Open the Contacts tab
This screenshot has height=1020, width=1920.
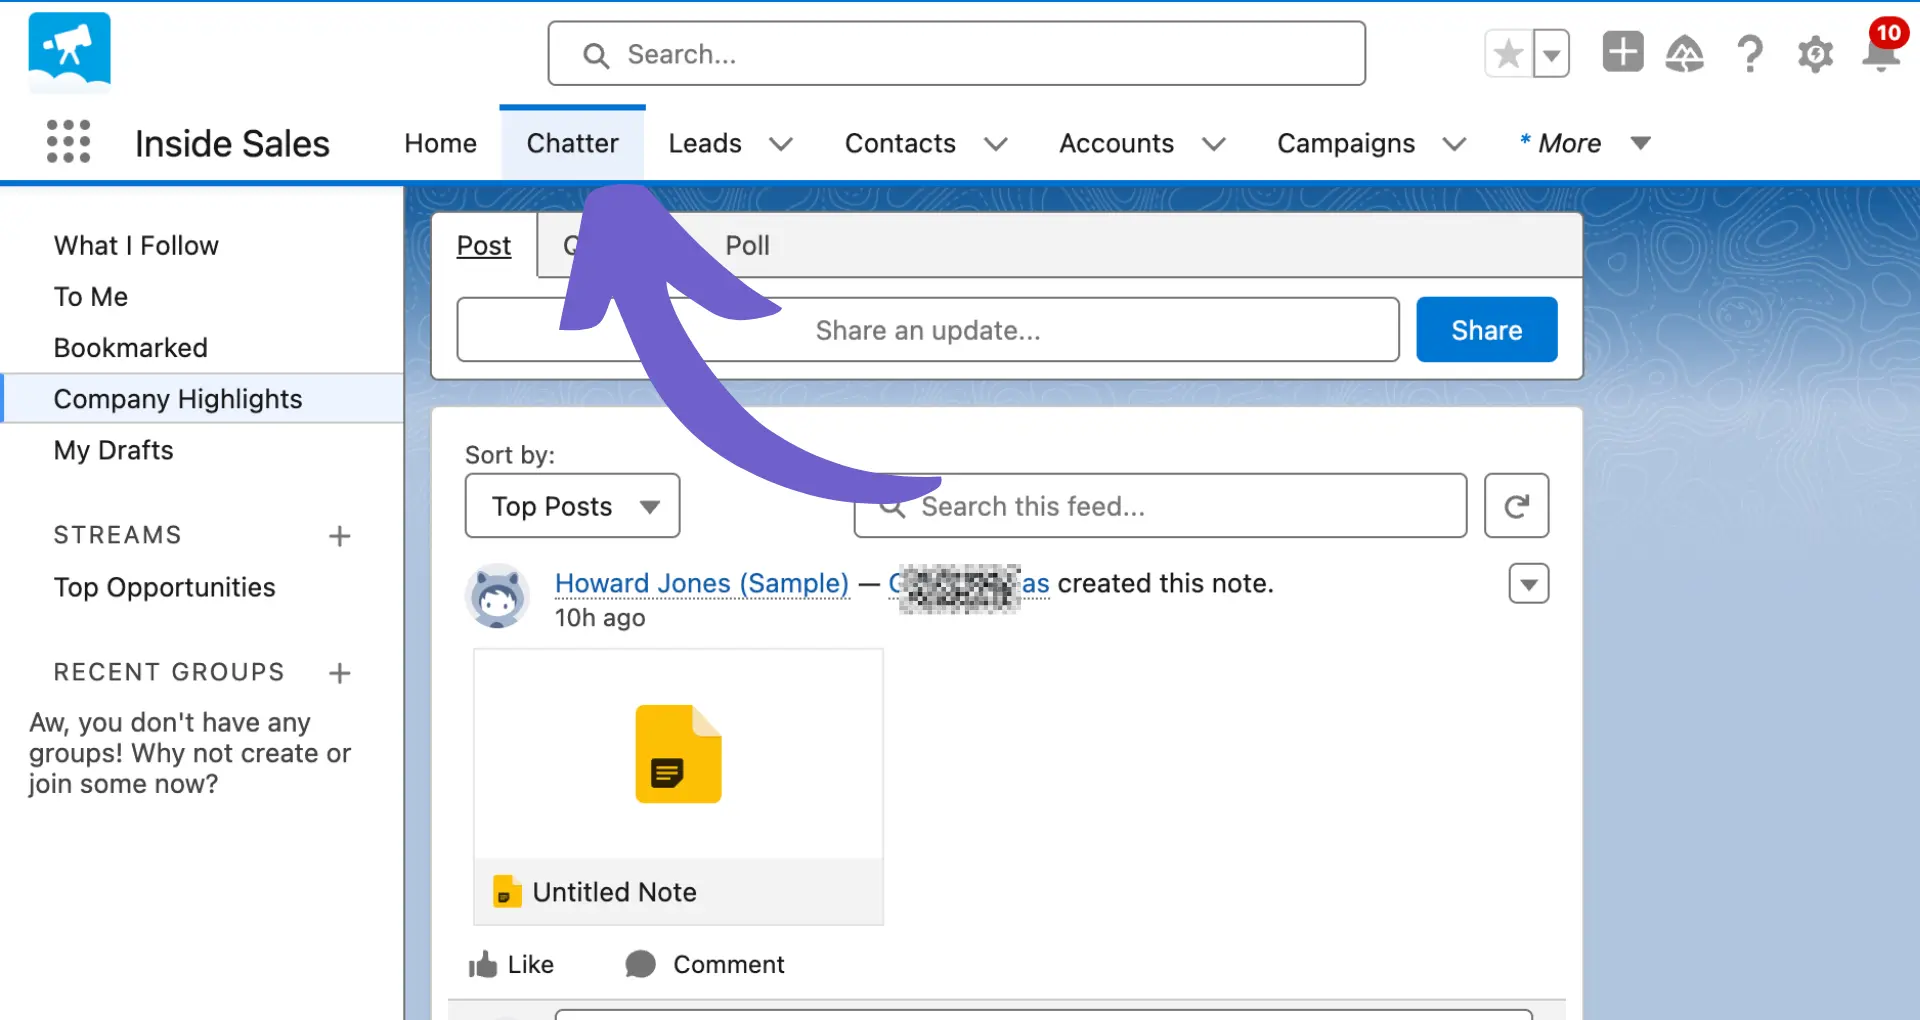900,143
